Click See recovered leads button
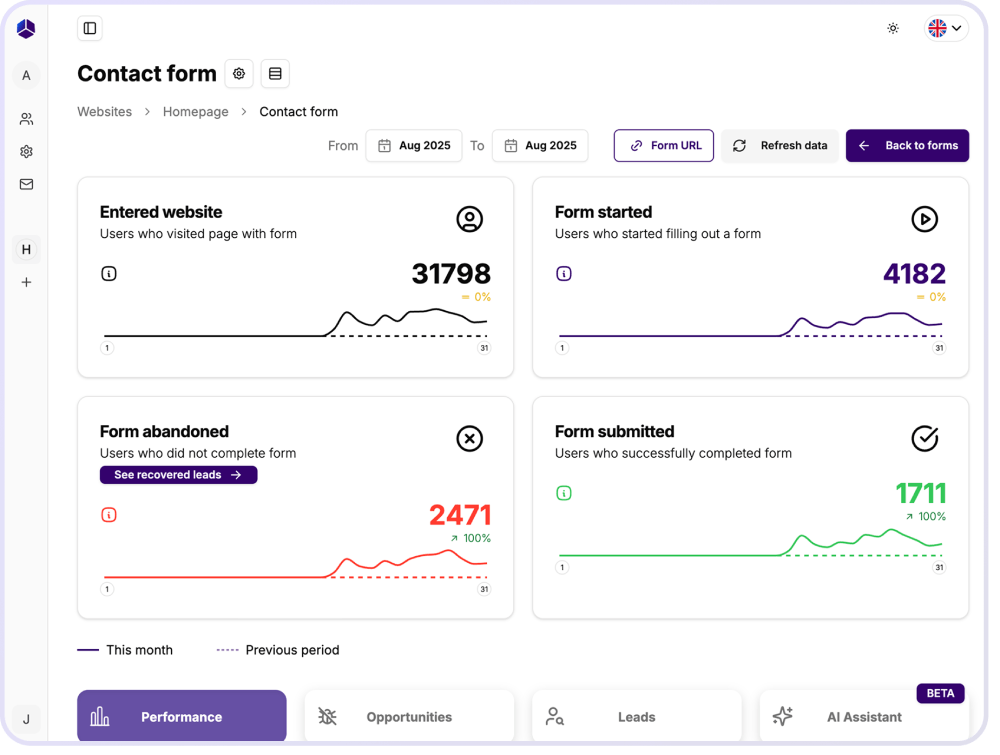 tap(178, 475)
